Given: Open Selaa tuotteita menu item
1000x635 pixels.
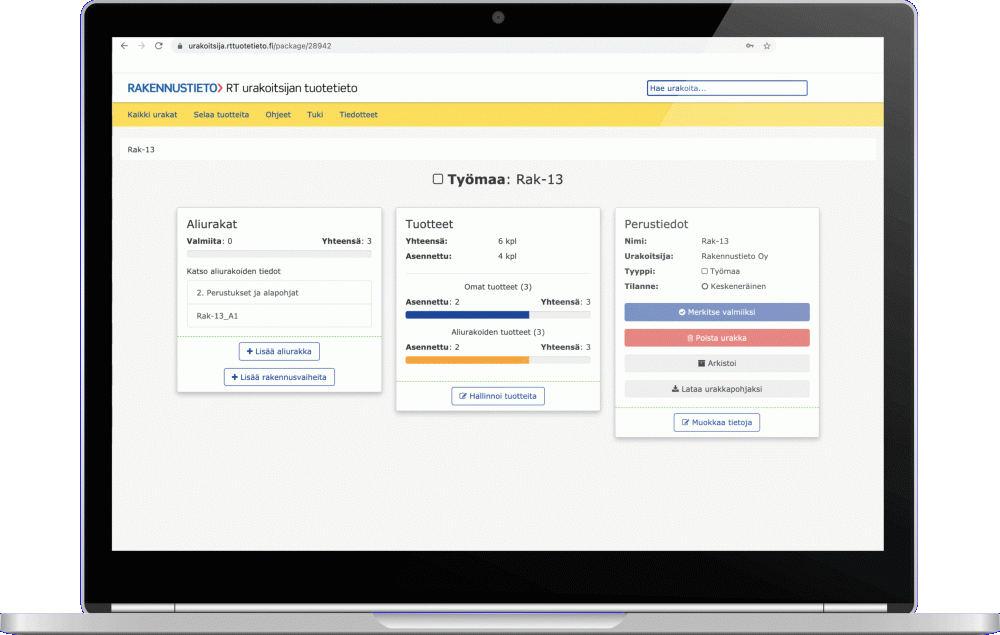Looking at the screenshot, I should coord(221,115).
